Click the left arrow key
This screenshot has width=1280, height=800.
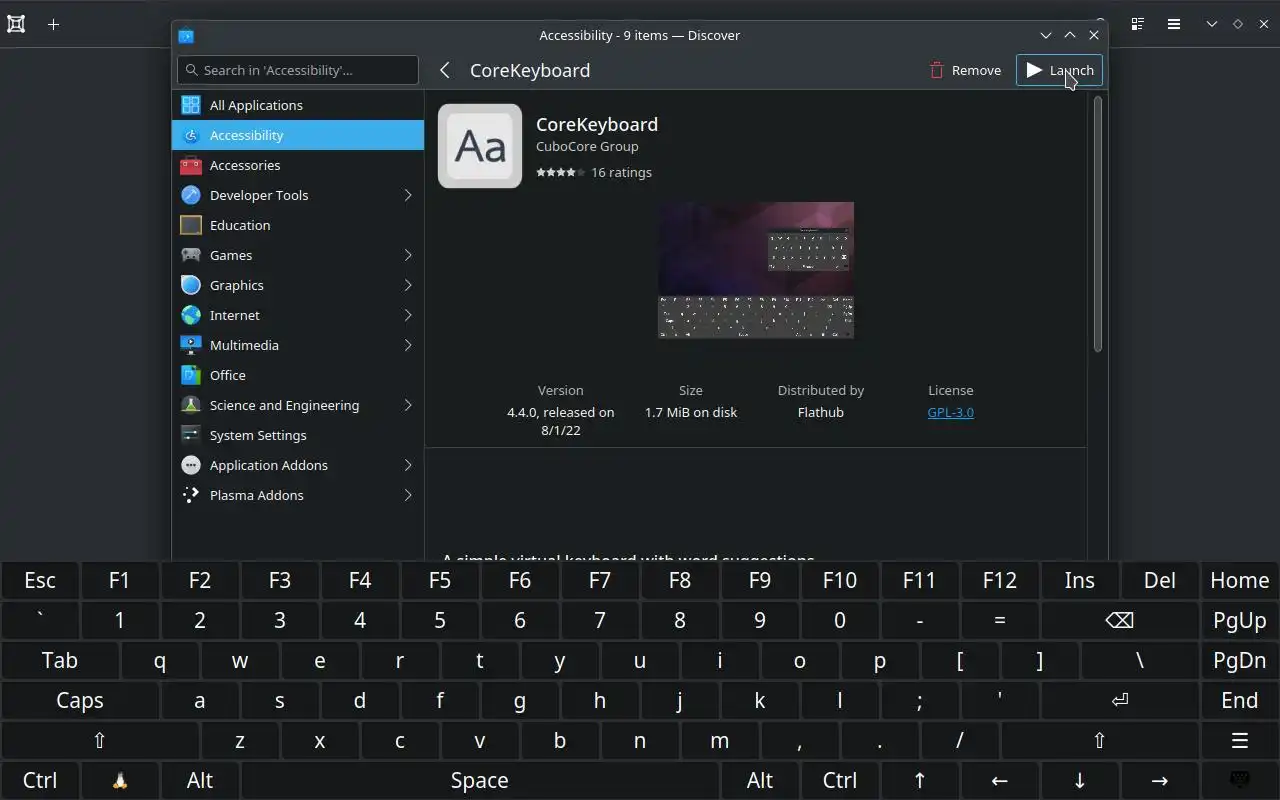pyautogui.click(x=1000, y=780)
